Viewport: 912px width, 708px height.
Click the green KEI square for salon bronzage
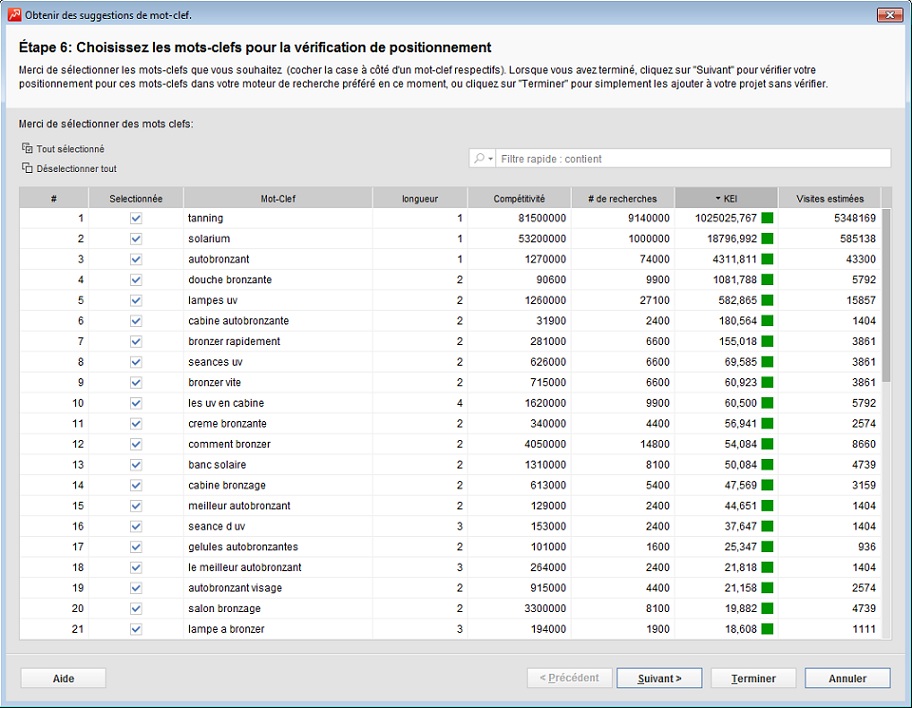click(767, 608)
